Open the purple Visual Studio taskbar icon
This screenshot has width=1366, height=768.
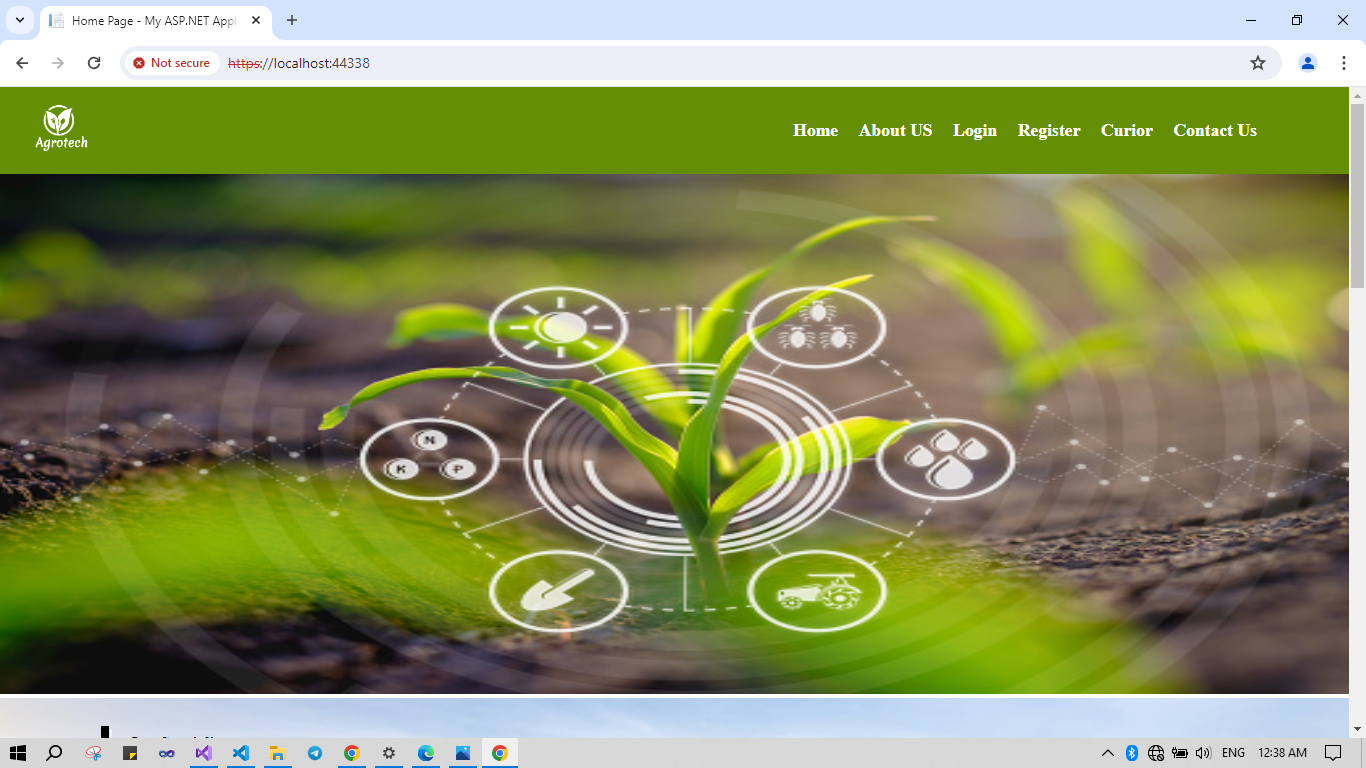click(204, 753)
